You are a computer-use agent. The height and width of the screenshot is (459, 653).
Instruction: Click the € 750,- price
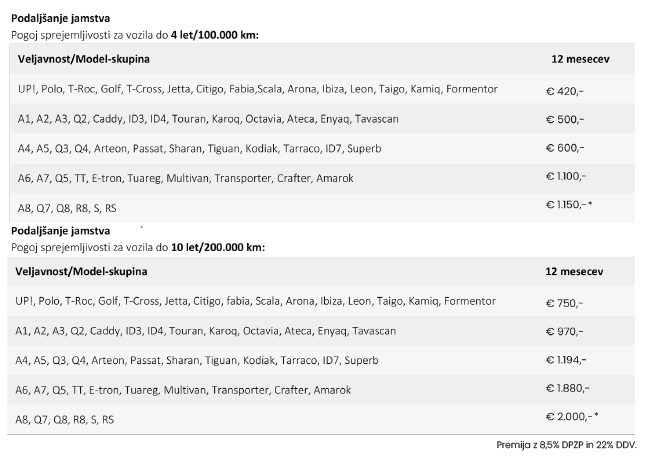pos(565,303)
